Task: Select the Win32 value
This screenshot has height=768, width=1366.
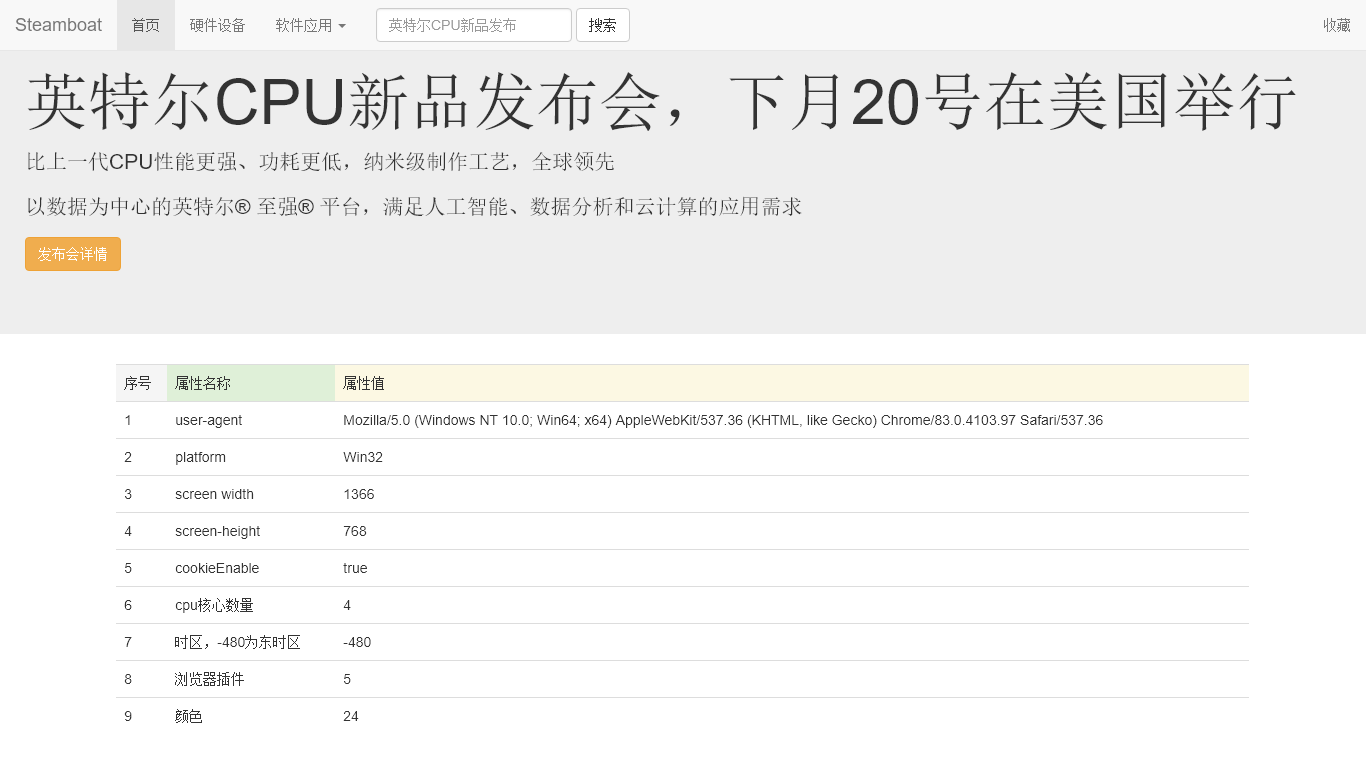Action: [792, 457]
